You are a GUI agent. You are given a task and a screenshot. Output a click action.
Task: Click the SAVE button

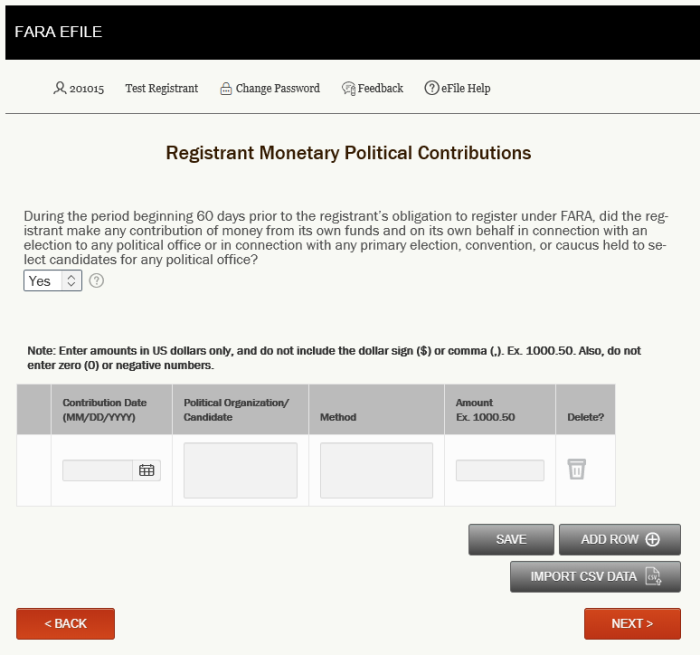tap(511, 539)
